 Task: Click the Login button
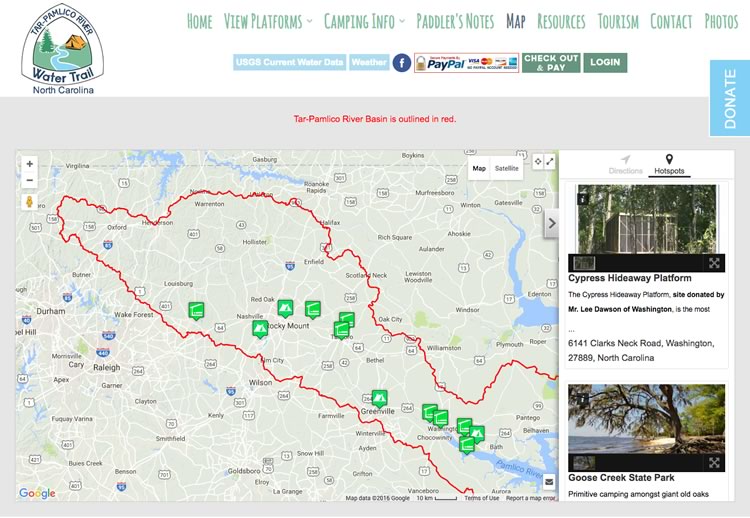coord(605,63)
